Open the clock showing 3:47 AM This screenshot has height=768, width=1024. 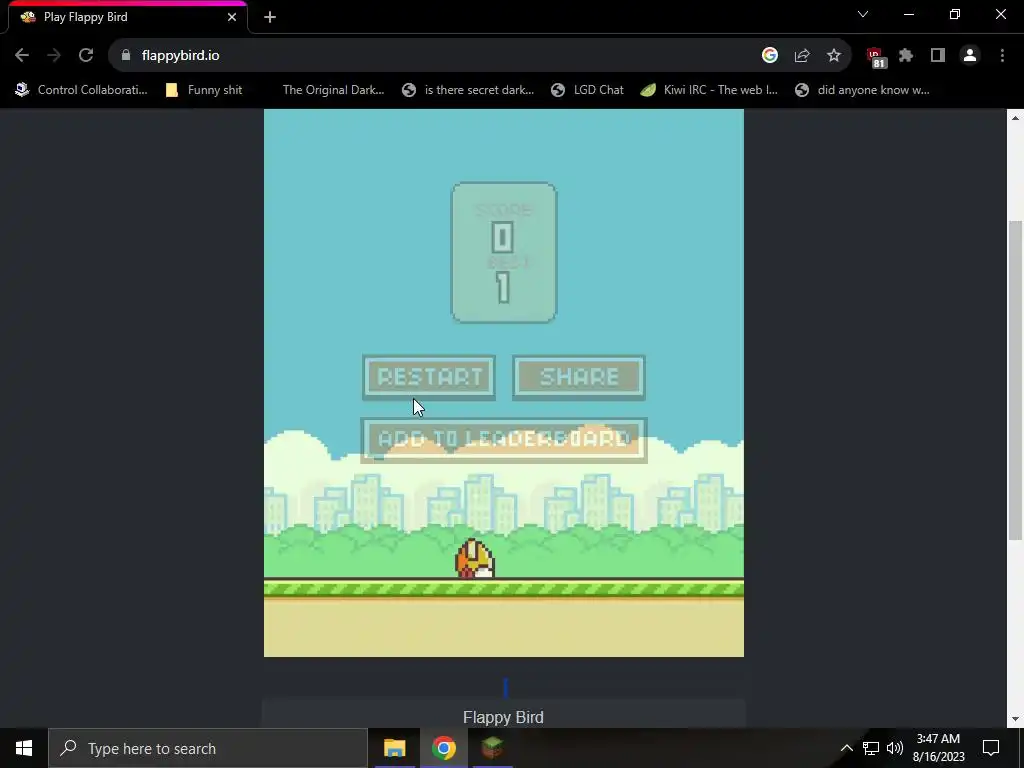click(938, 748)
